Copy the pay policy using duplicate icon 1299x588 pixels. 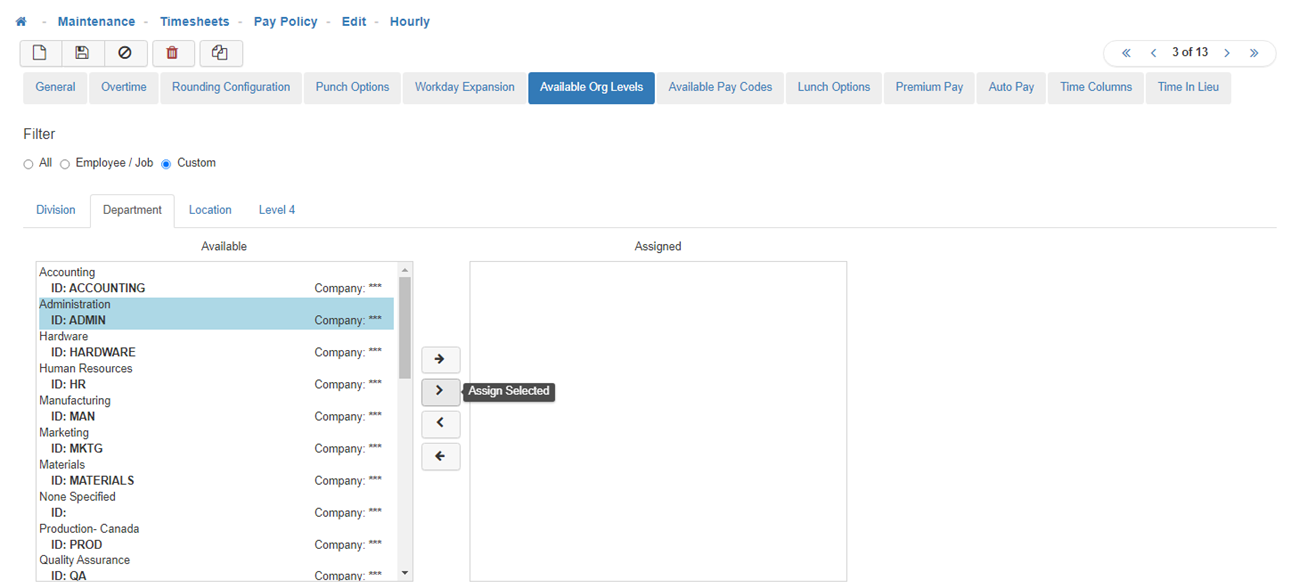220,53
